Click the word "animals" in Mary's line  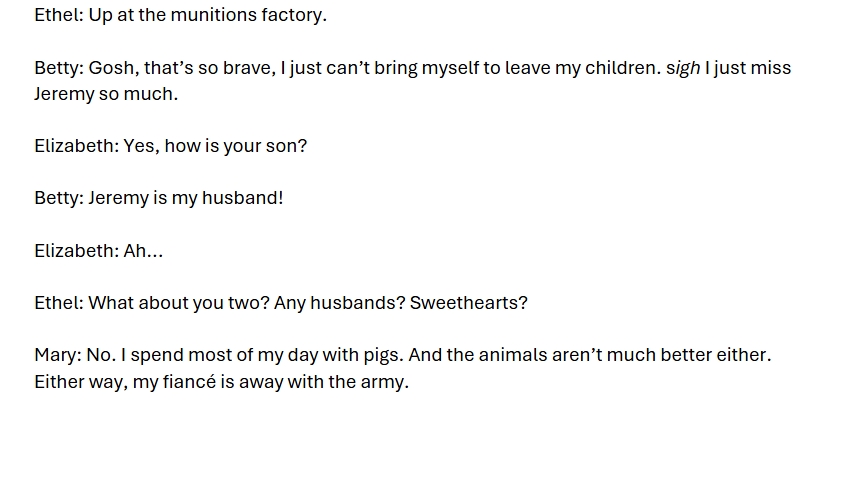pyautogui.click(x=514, y=355)
